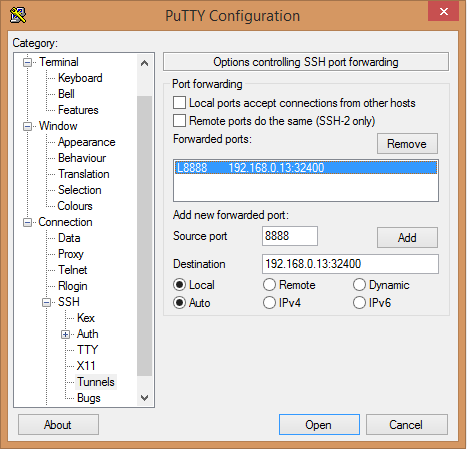
Task: Open the Colours category
Action: tap(75, 206)
